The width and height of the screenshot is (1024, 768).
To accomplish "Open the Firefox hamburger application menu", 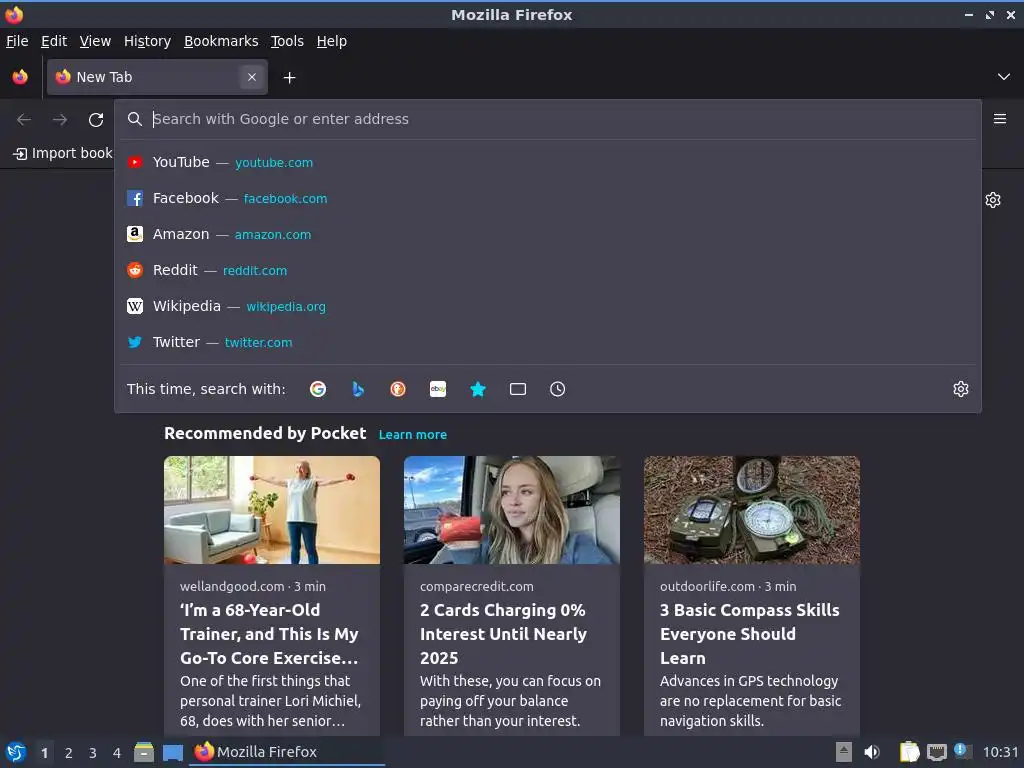I will click(1000, 119).
